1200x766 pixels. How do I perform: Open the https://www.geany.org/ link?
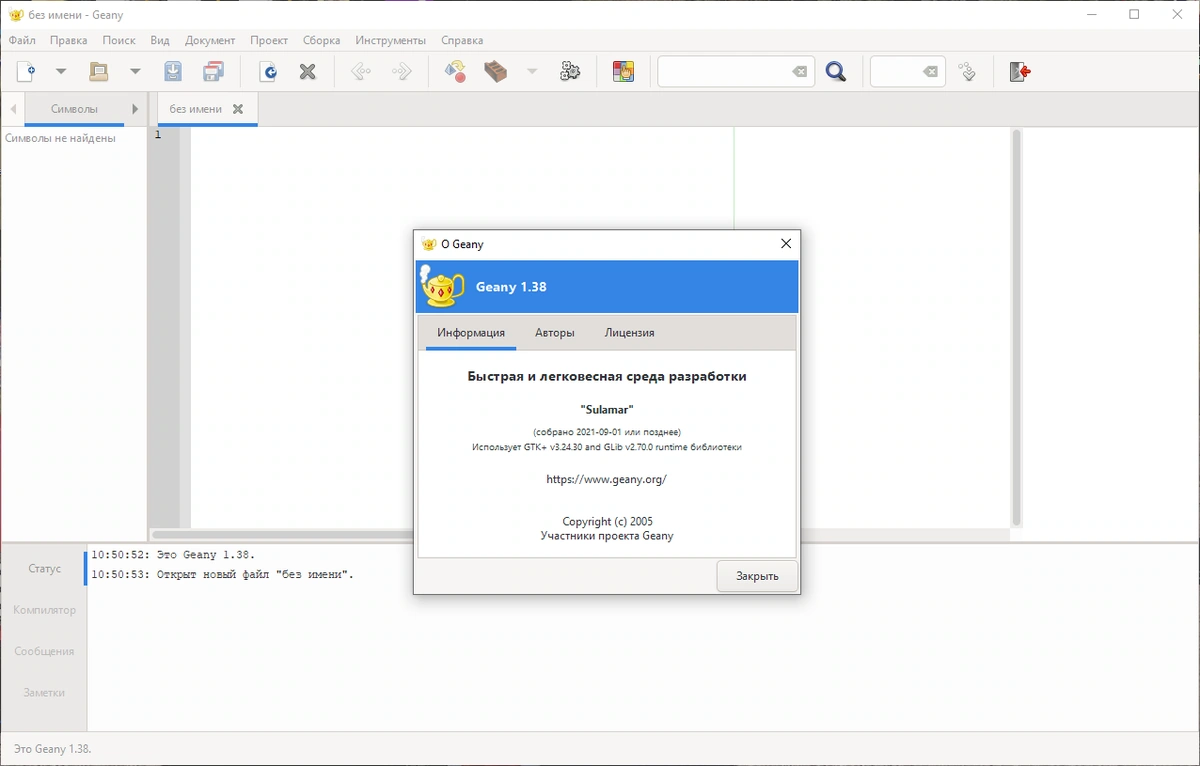pos(606,479)
